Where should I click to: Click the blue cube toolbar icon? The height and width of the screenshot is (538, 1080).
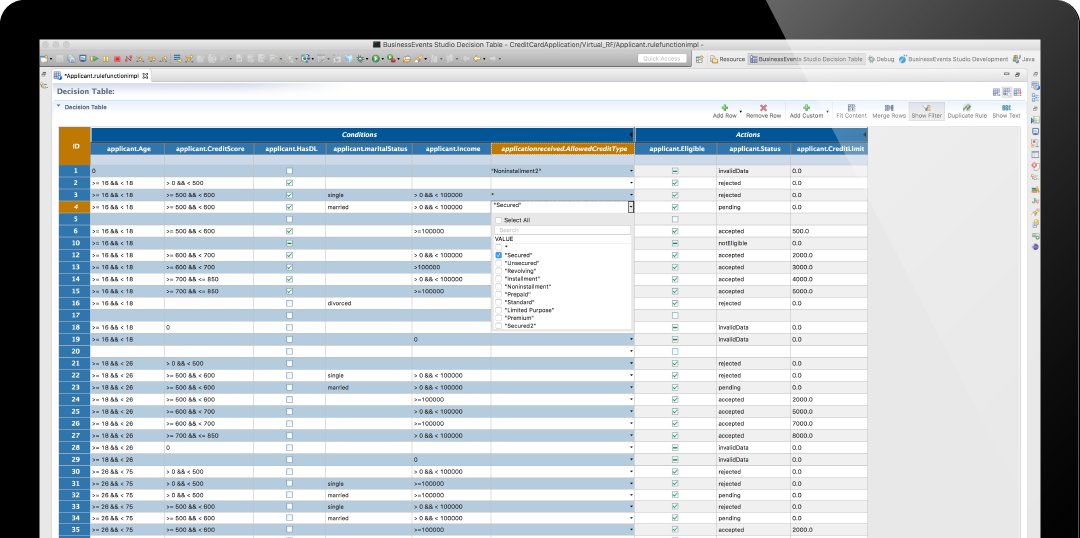[x=350, y=59]
